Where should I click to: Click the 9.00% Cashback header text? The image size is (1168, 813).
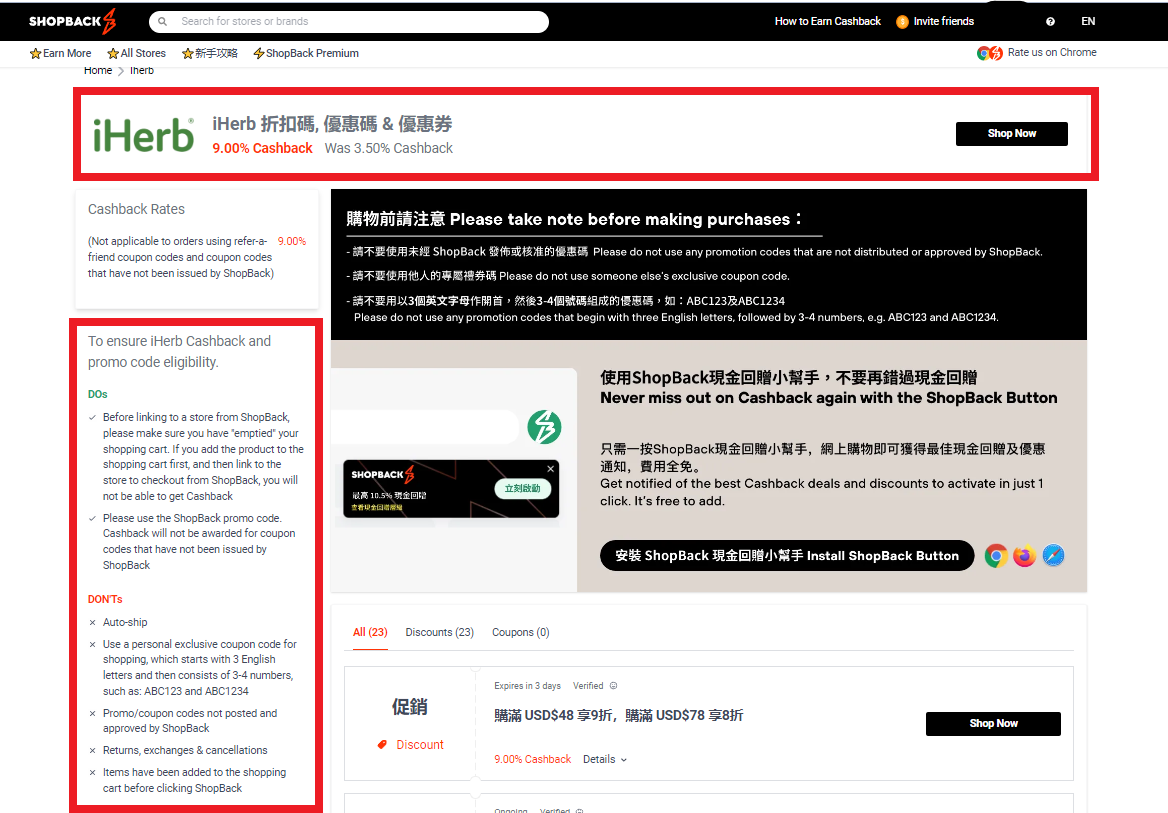coord(262,148)
